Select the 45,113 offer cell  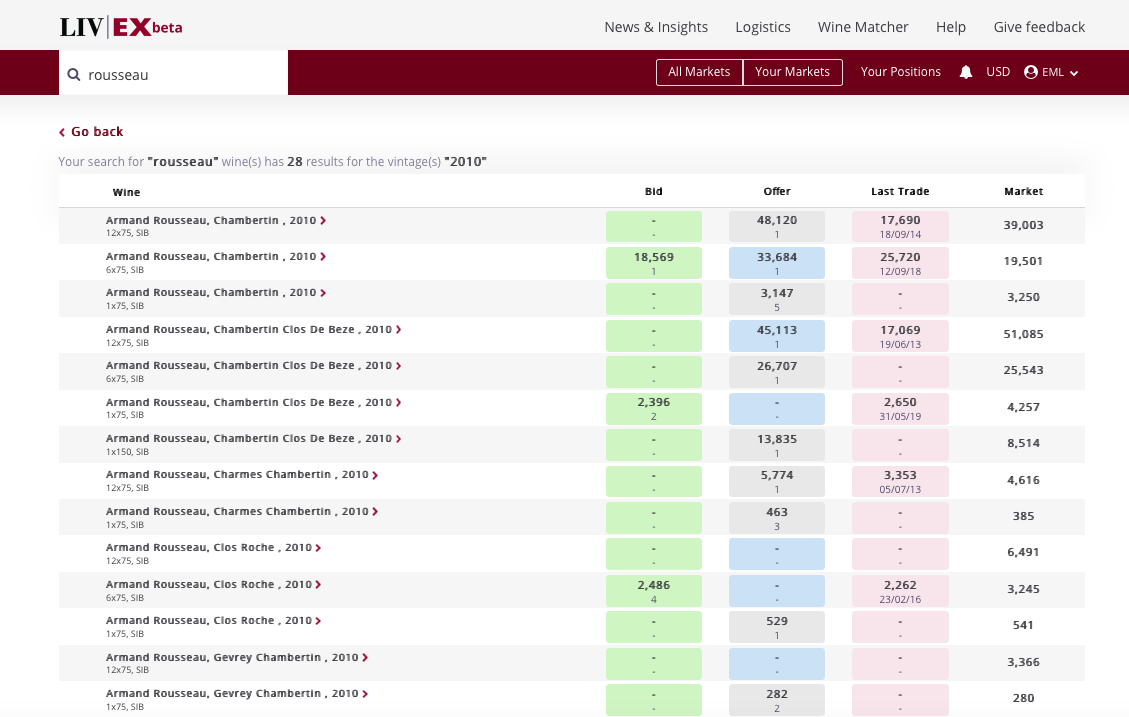pos(777,335)
